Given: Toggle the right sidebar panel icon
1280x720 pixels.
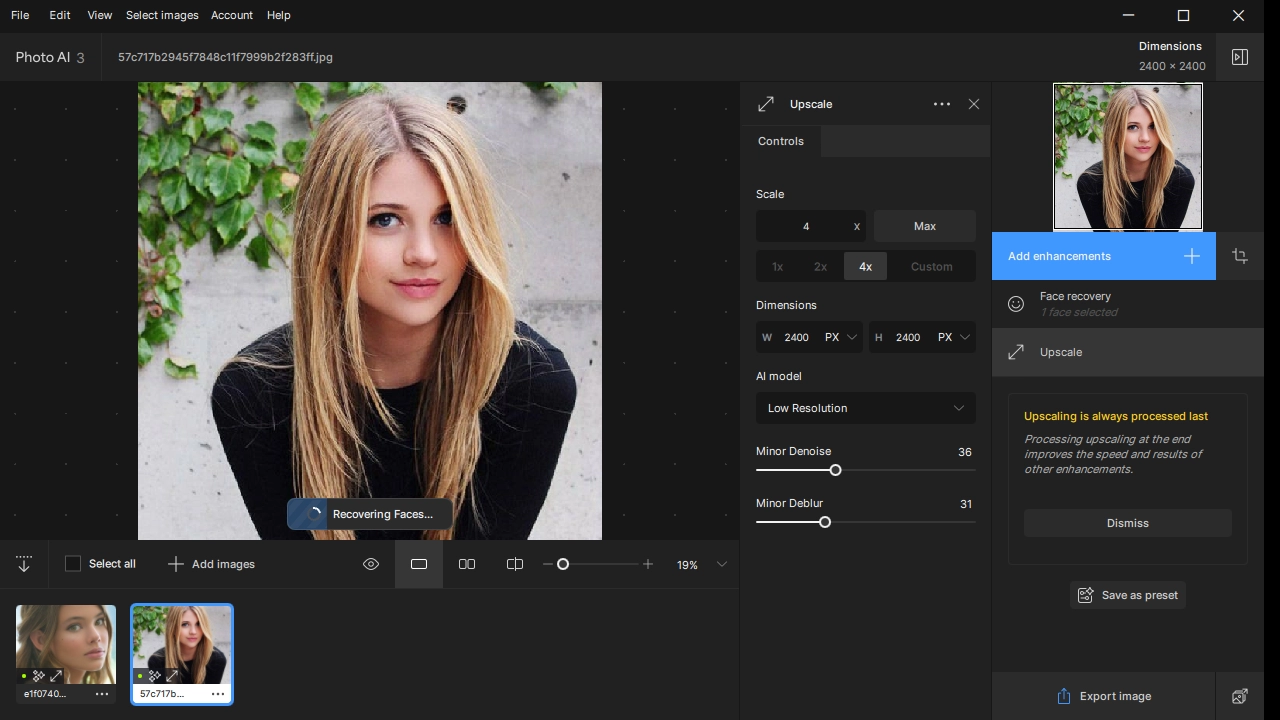Looking at the screenshot, I should (1240, 57).
